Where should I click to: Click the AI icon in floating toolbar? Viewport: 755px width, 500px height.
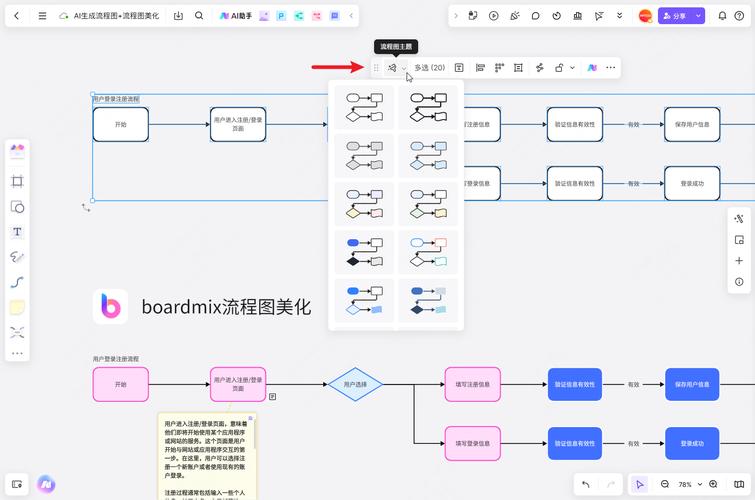pyautogui.click(x=592, y=68)
